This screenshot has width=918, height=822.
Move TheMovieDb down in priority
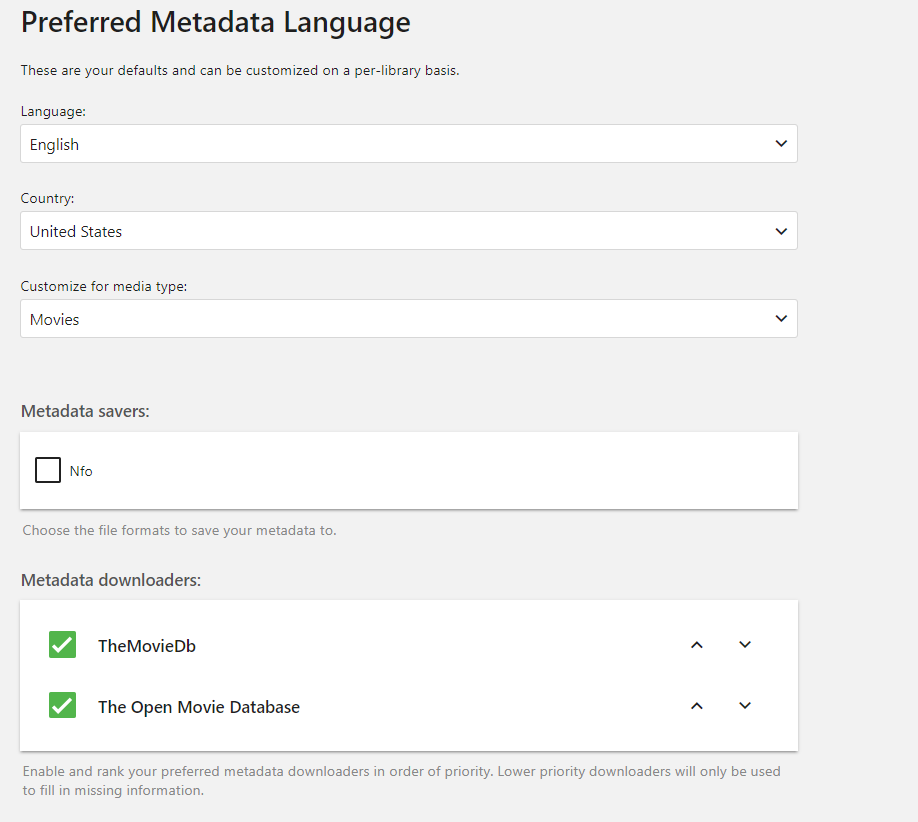click(745, 645)
